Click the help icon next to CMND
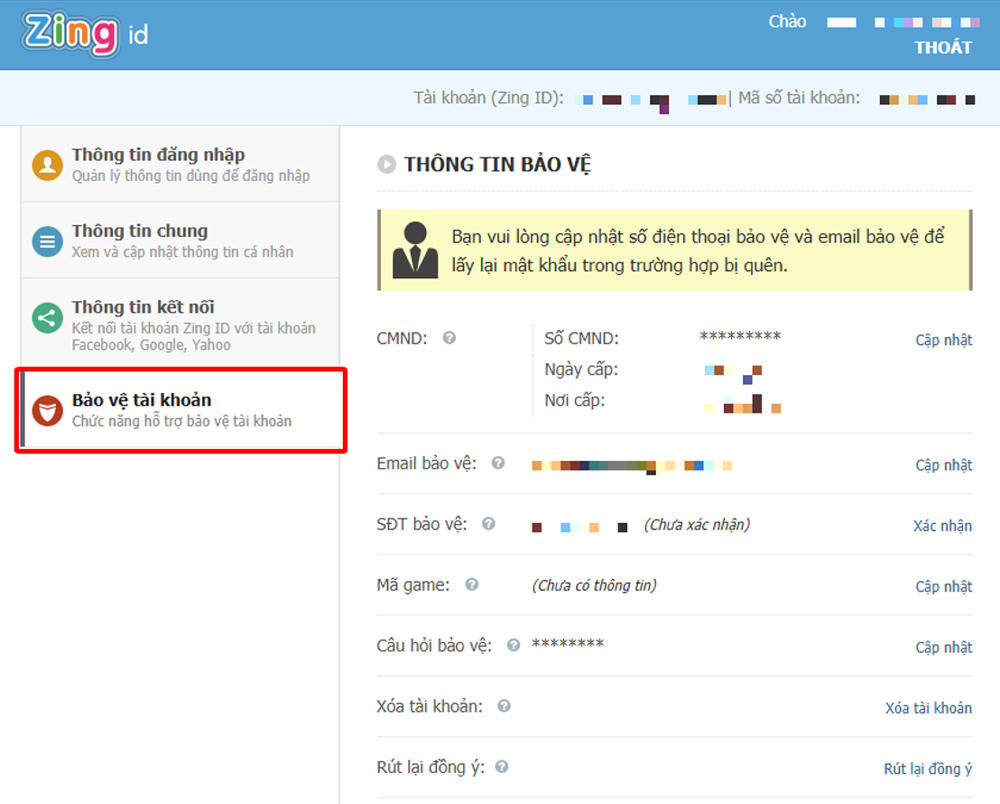The image size is (1000, 804). click(449, 338)
